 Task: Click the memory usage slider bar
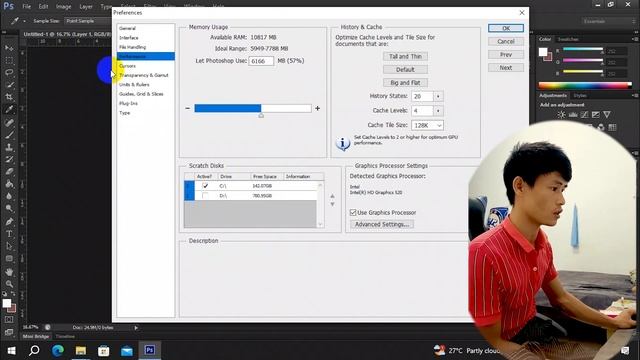click(x=253, y=108)
